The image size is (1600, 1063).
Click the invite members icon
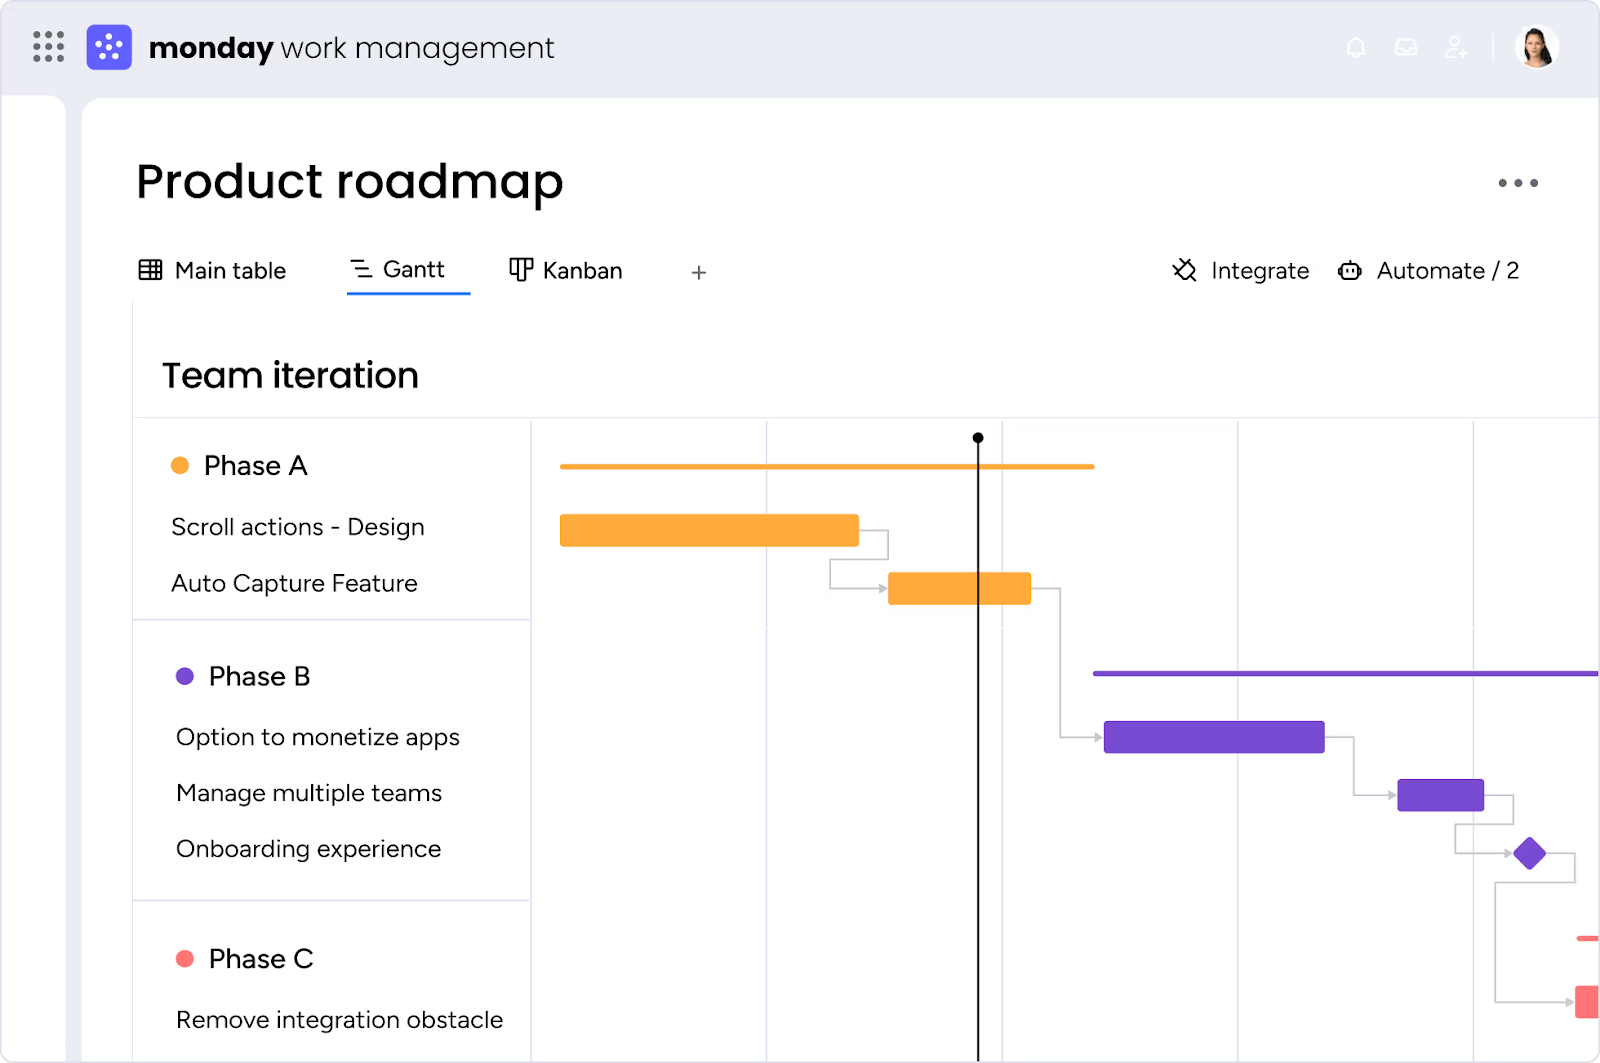tap(1456, 47)
